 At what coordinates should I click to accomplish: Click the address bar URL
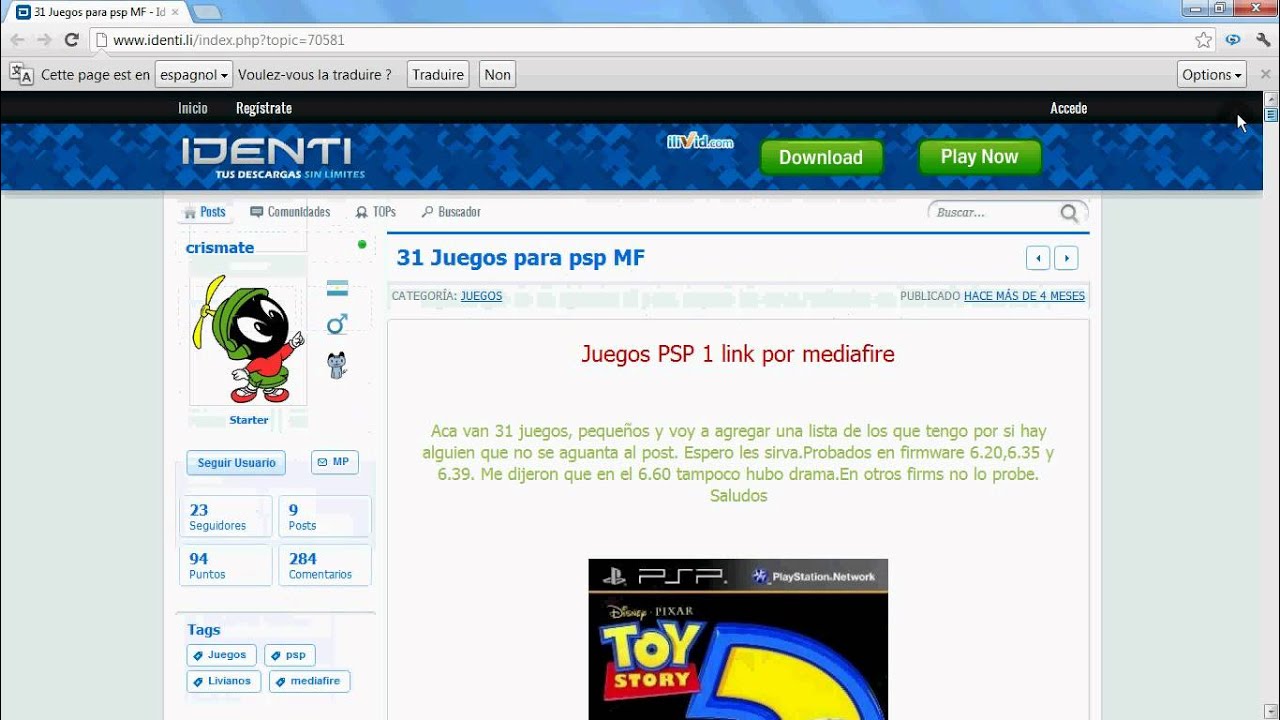(229, 40)
